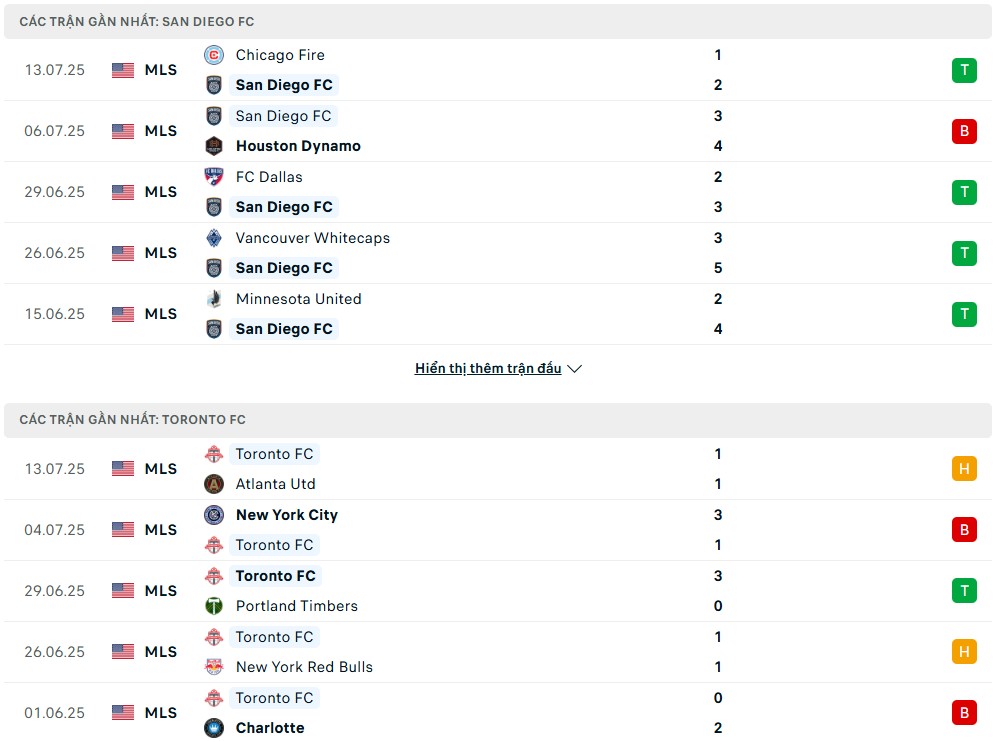
Task: Expand more matches with 'Hiển thị thêm trận đấu'
Action: point(488,369)
